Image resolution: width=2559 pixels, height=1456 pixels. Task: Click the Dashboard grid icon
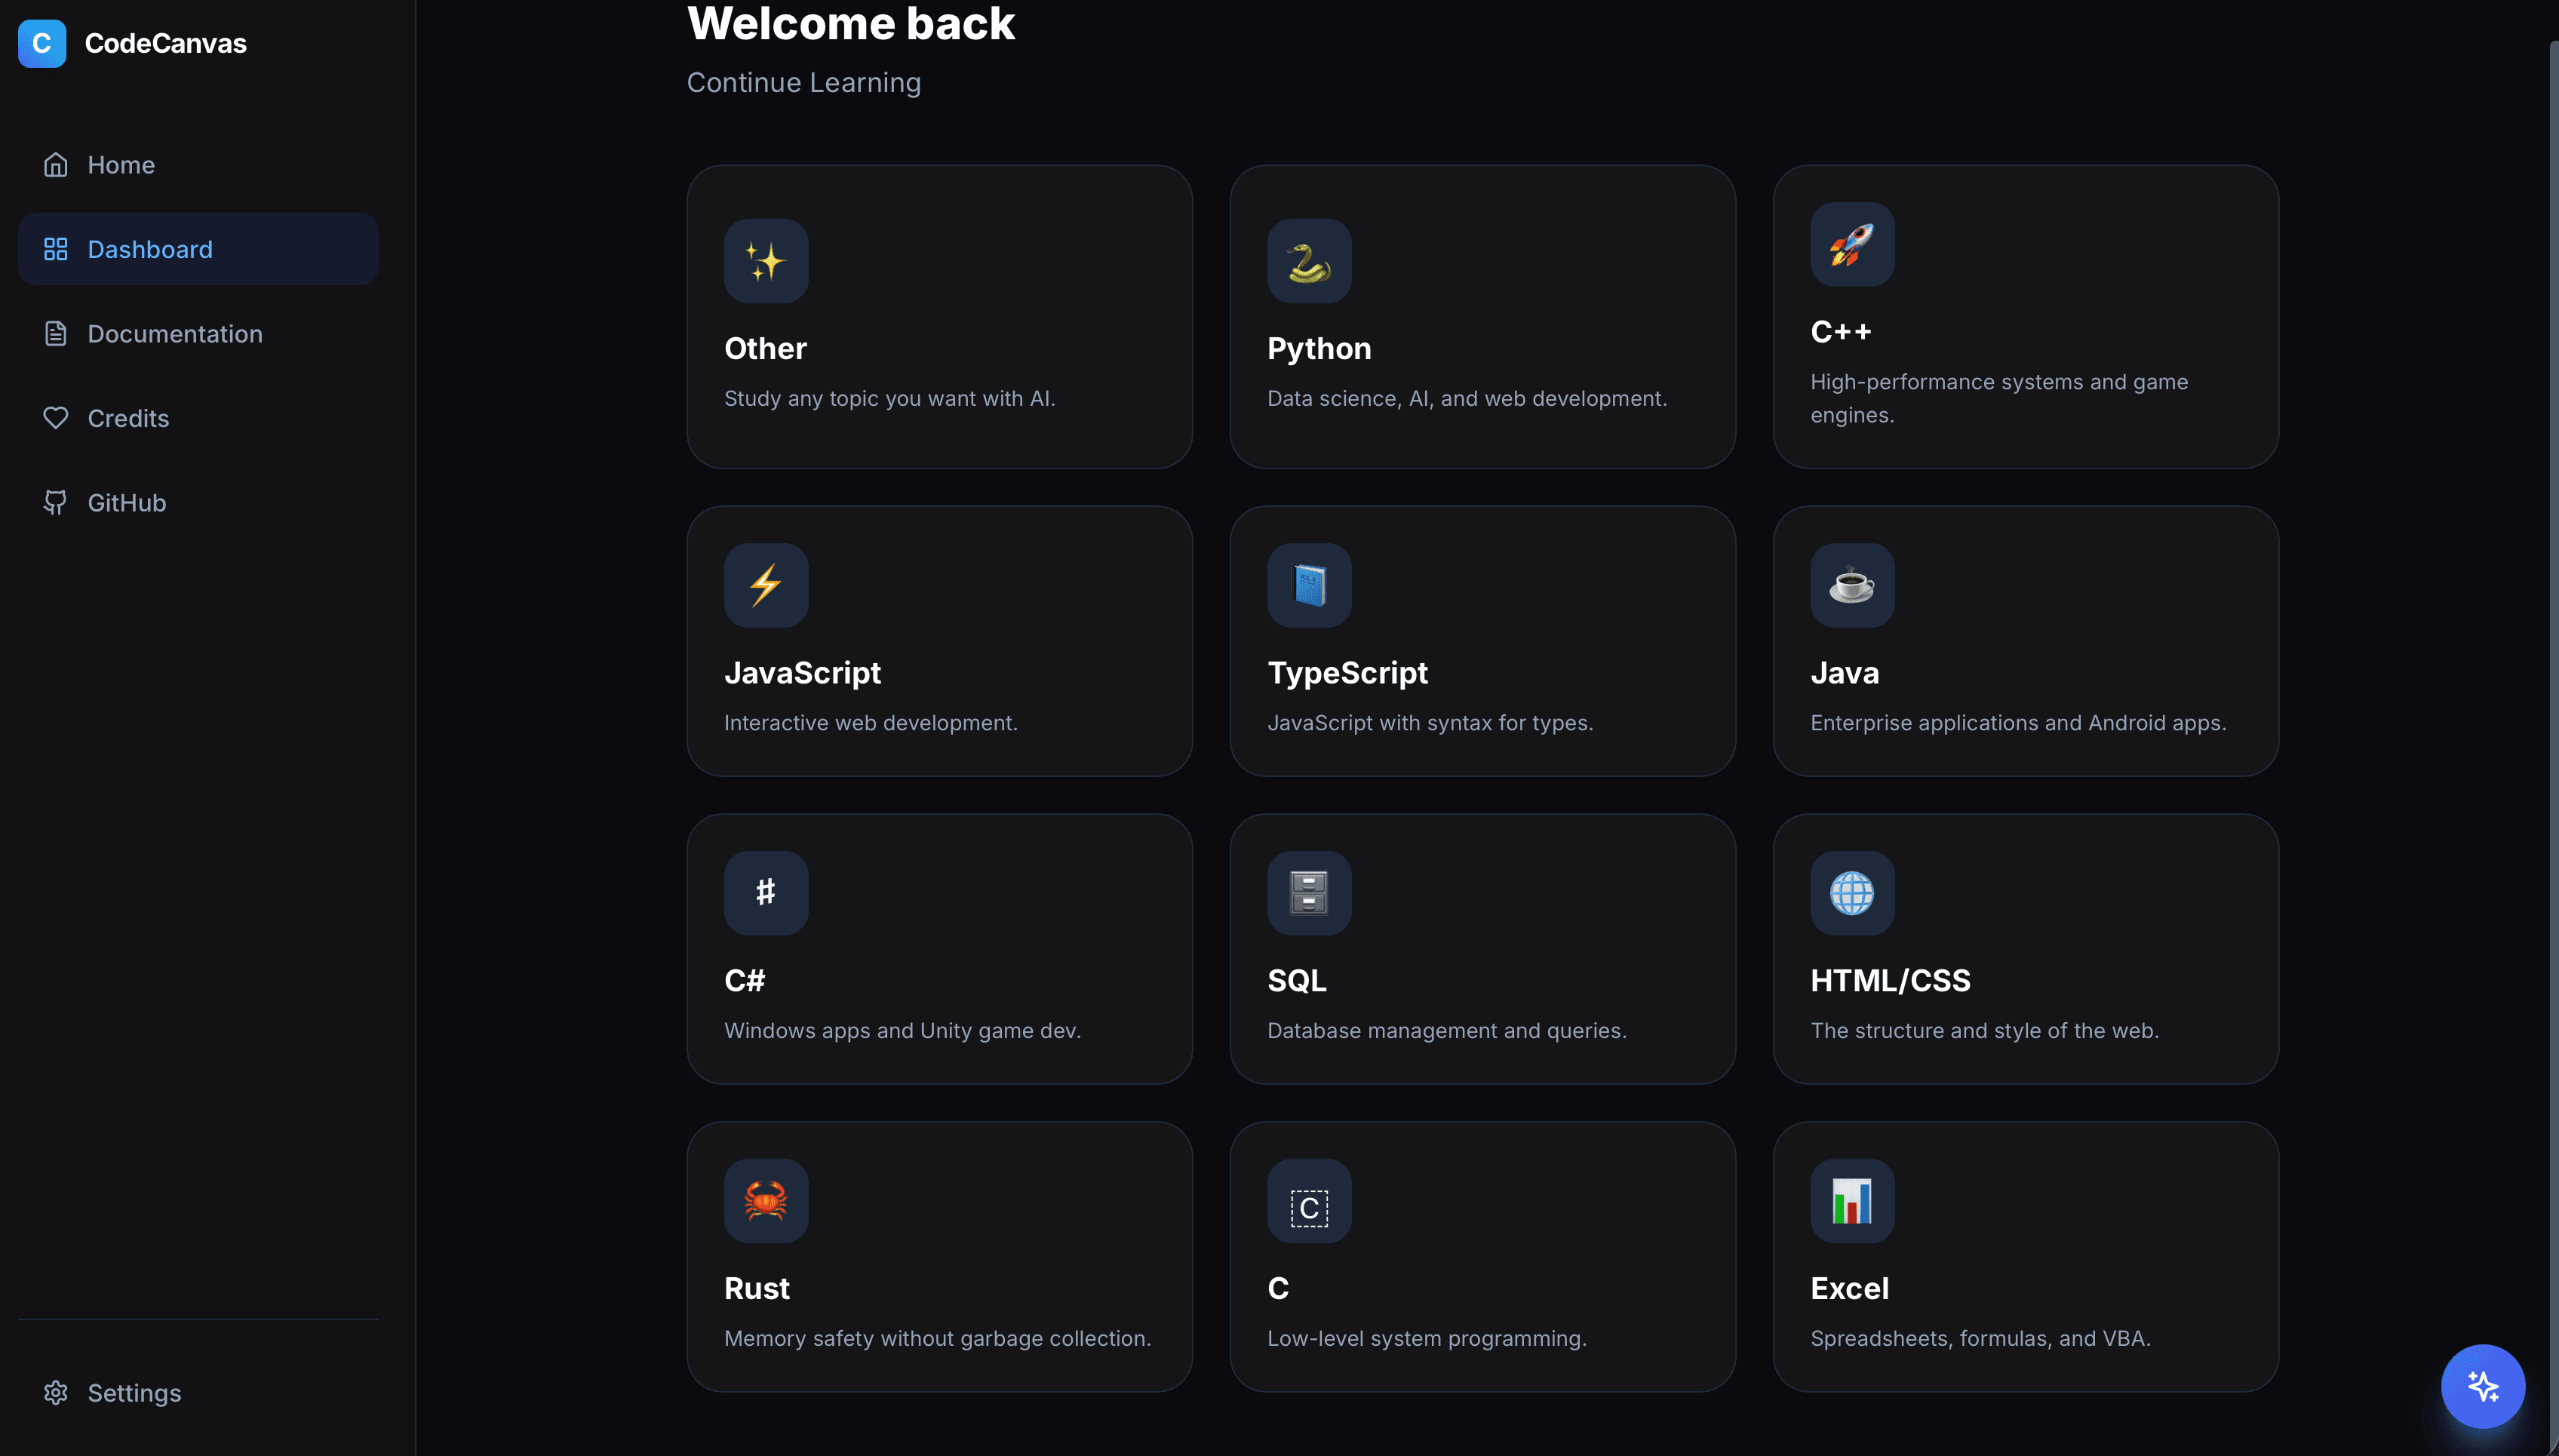click(x=56, y=248)
